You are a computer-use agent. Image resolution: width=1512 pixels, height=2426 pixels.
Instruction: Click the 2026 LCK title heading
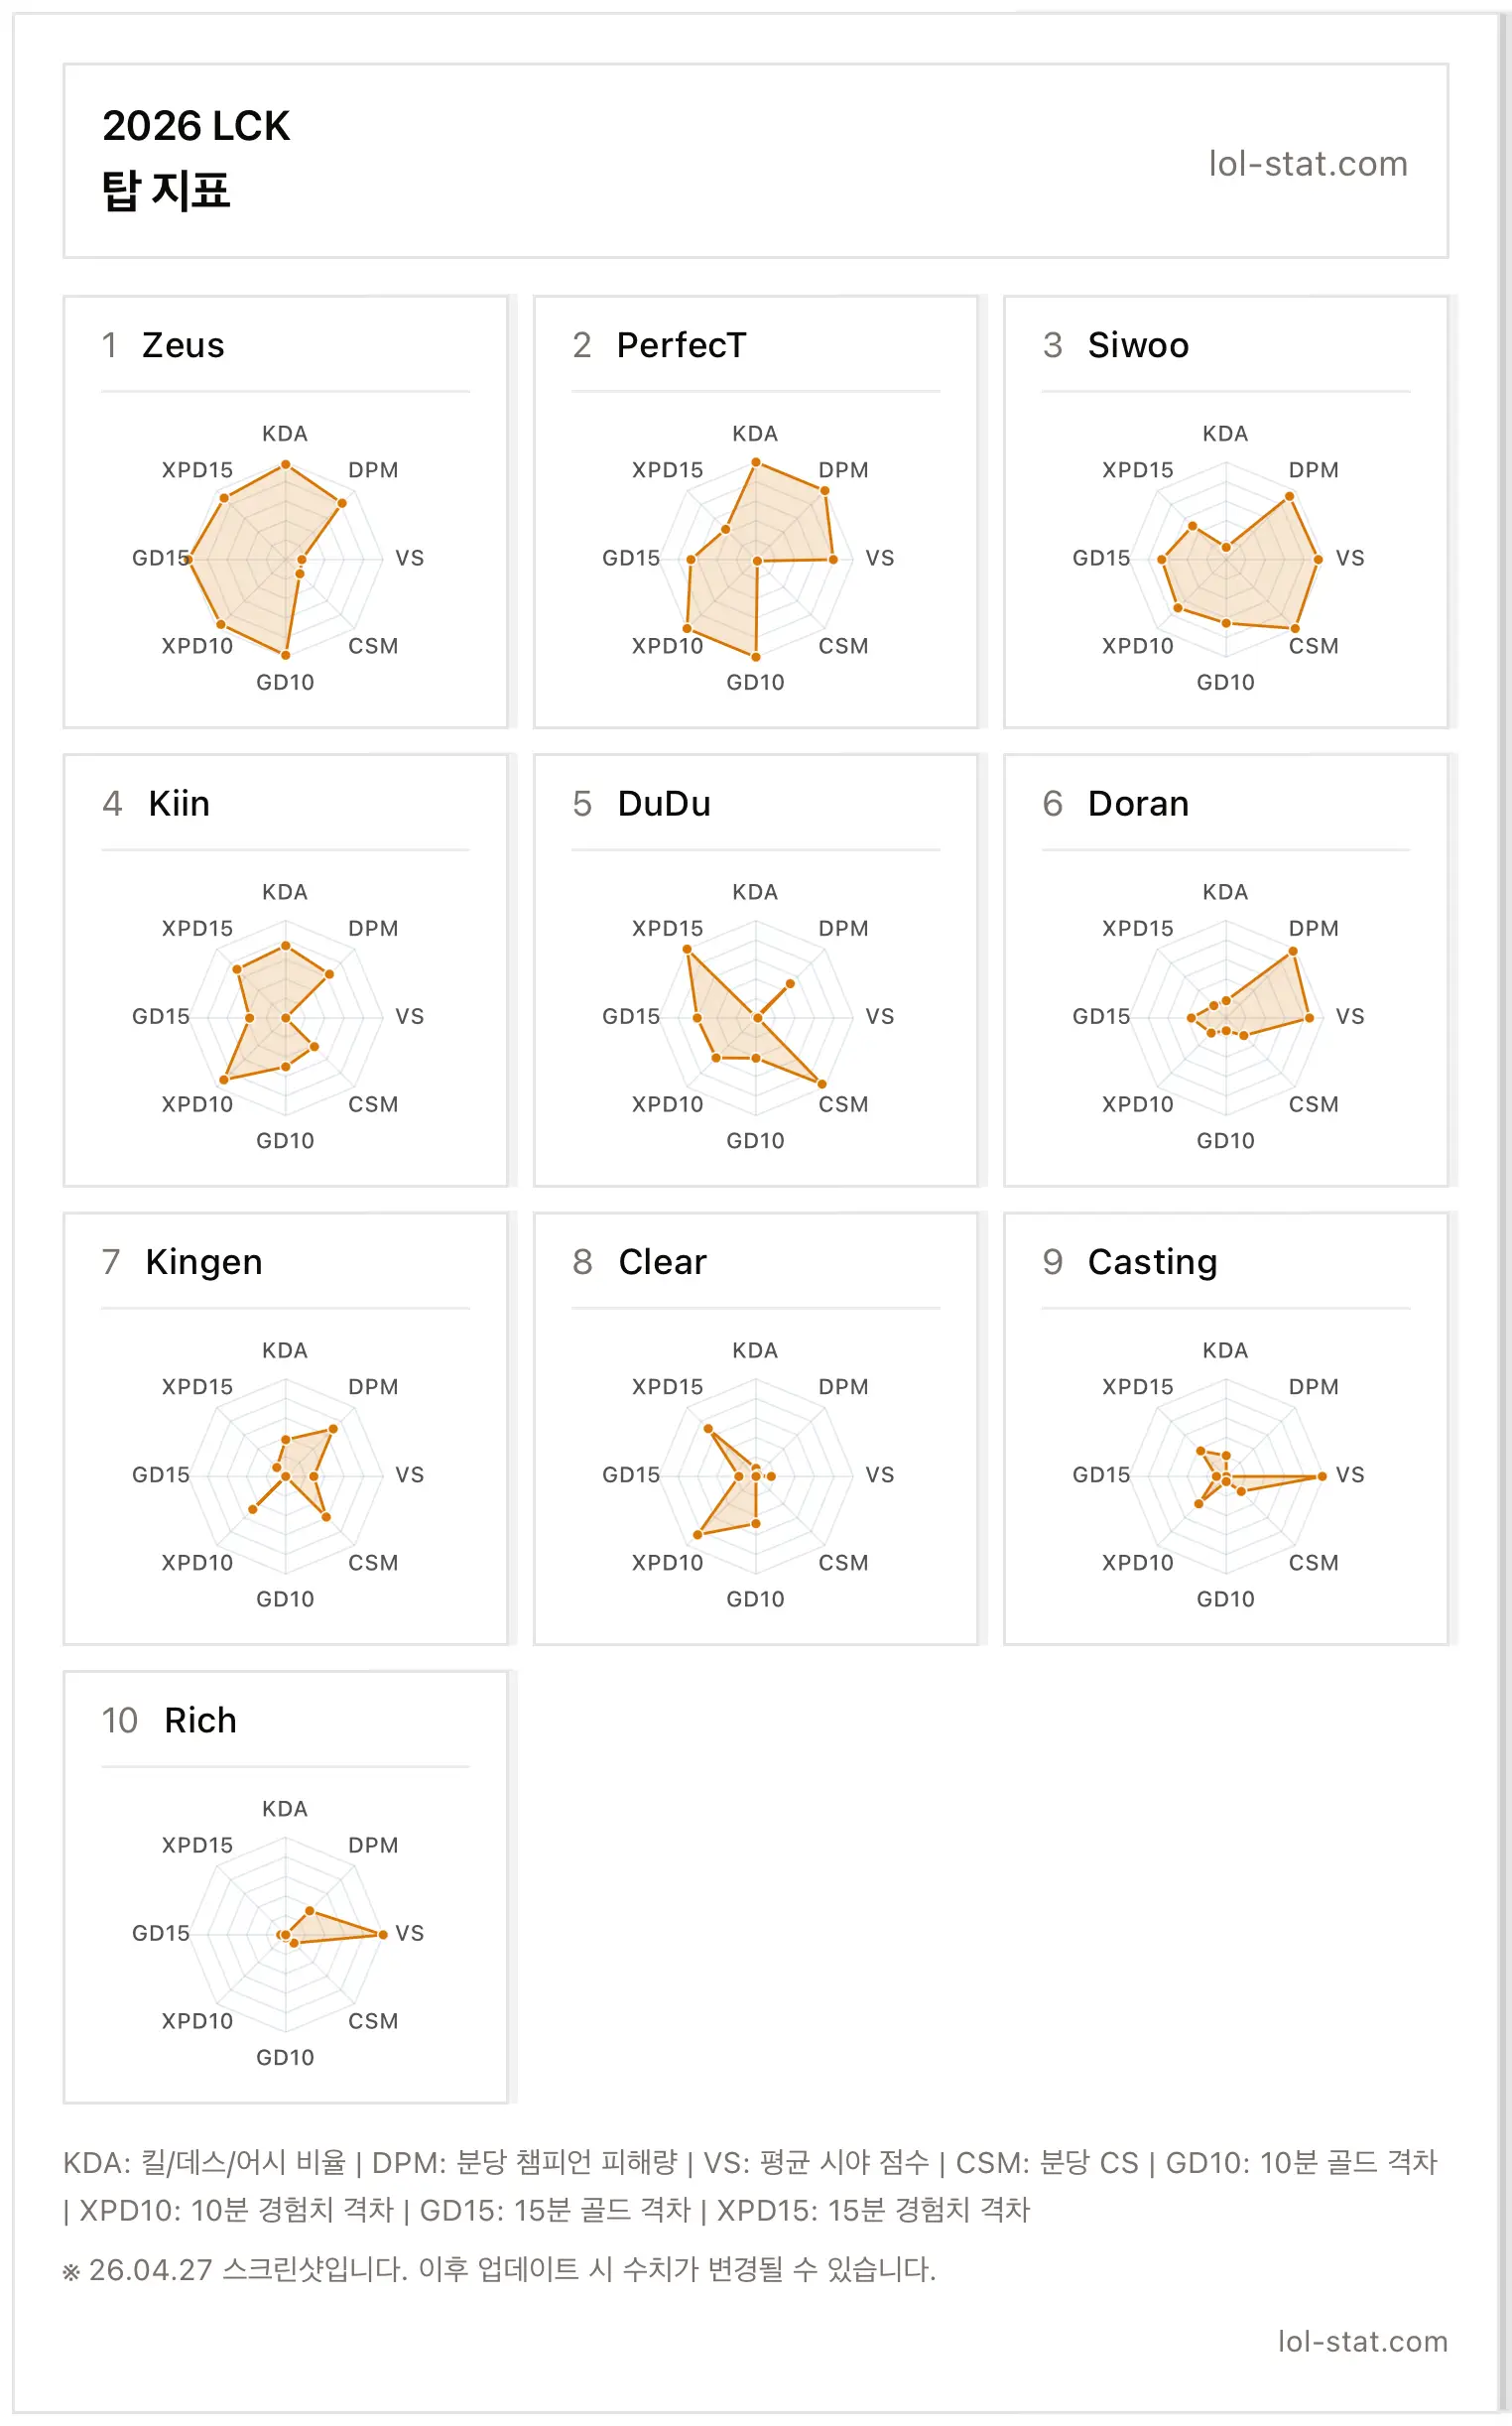(196, 126)
